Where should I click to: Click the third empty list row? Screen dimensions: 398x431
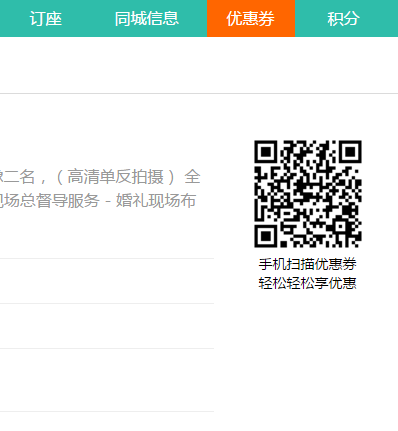[x=107, y=380]
